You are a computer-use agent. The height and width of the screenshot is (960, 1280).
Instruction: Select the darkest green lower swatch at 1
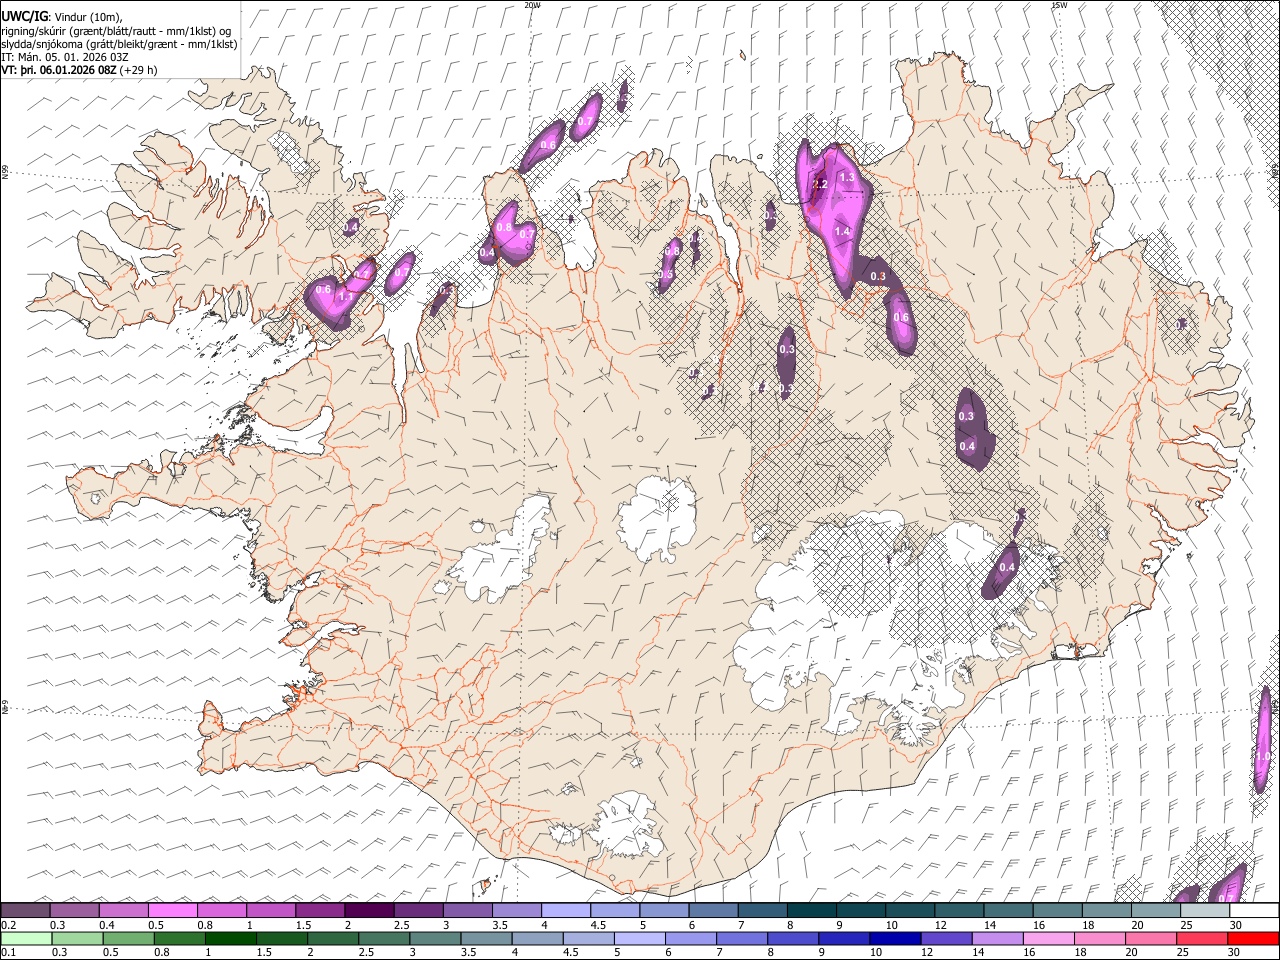tap(230, 939)
